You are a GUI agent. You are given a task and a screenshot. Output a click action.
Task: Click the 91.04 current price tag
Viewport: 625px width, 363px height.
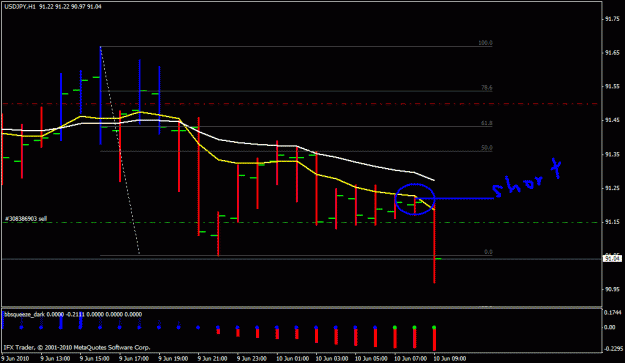coord(612,259)
